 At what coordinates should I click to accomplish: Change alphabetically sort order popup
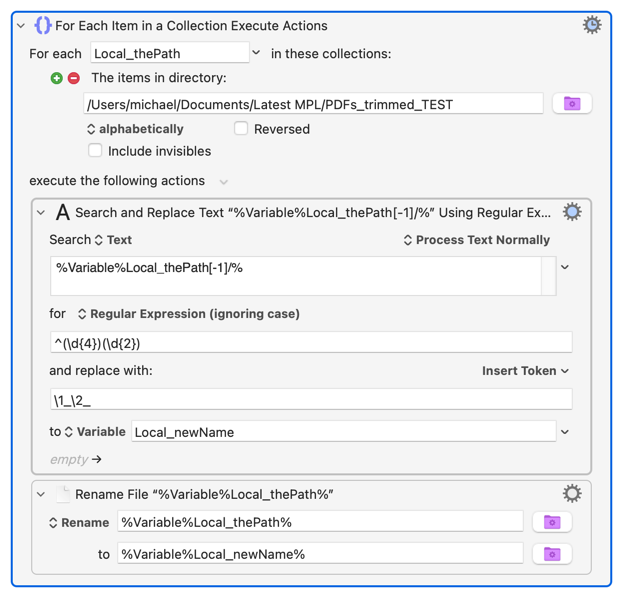click(x=135, y=129)
